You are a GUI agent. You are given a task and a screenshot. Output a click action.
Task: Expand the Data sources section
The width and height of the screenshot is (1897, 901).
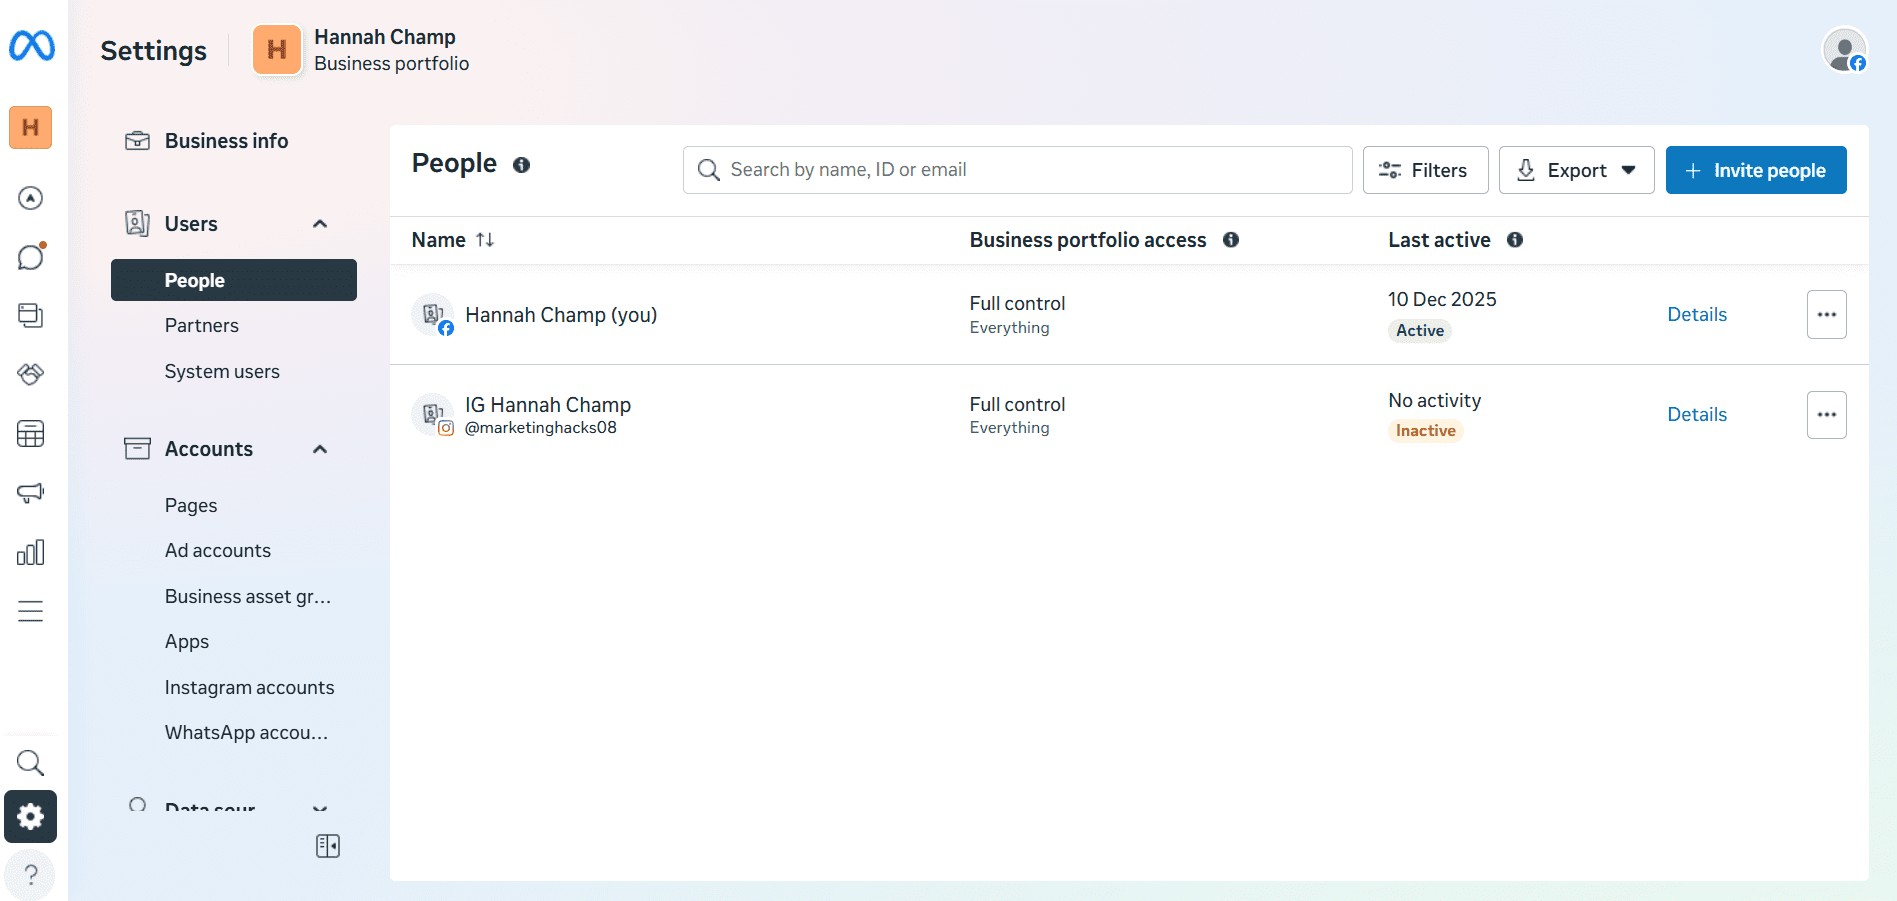[x=319, y=808]
